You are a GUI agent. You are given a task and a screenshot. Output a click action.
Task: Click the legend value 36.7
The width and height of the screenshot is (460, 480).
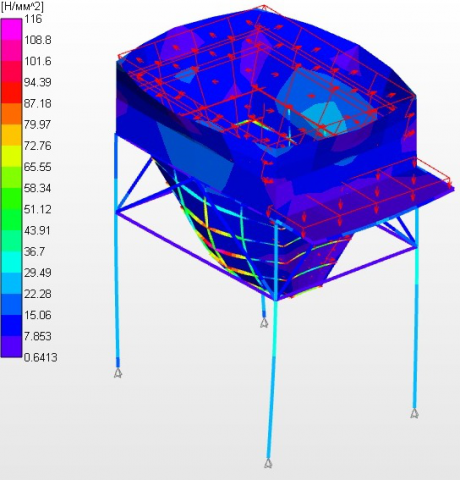(34, 251)
